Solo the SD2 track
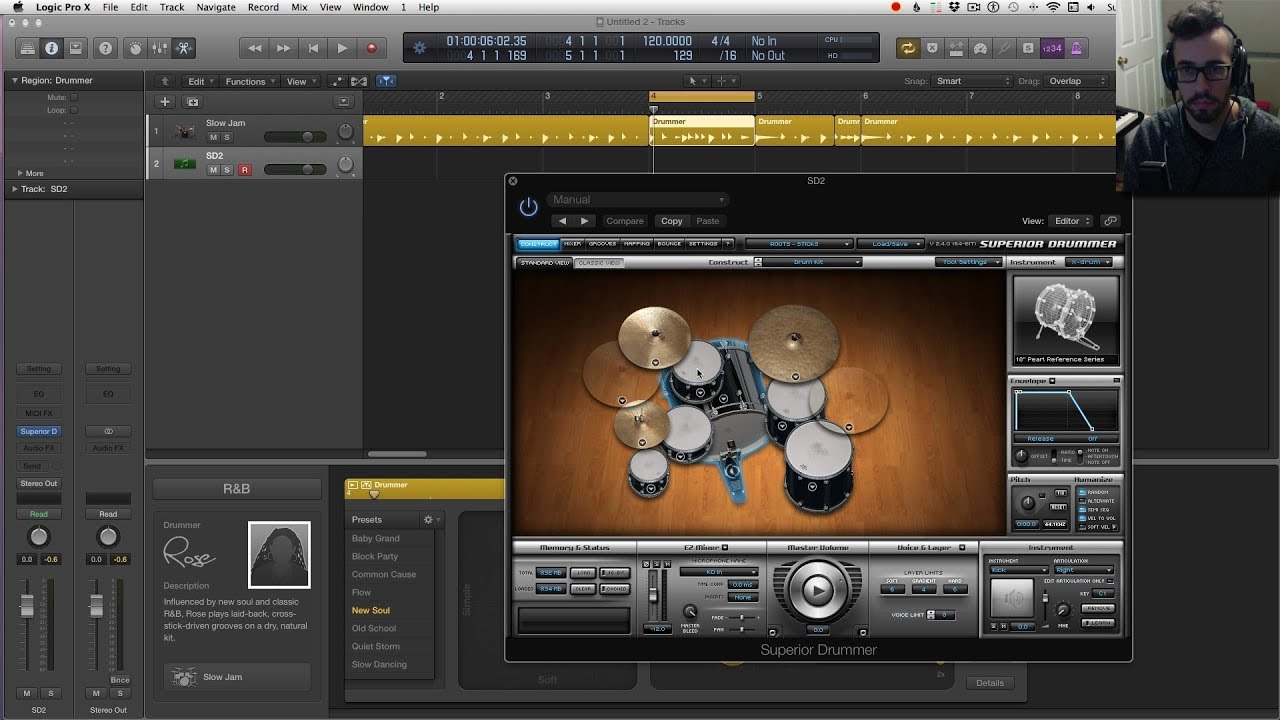Viewport: 1280px width, 720px height. 227,170
